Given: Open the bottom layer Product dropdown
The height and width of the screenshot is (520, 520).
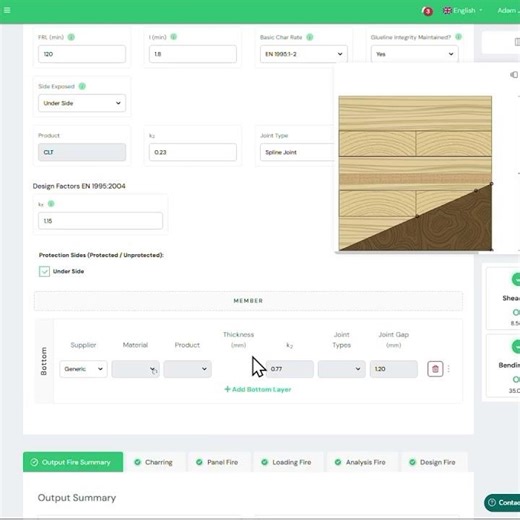Looking at the screenshot, I should [187, 369].
